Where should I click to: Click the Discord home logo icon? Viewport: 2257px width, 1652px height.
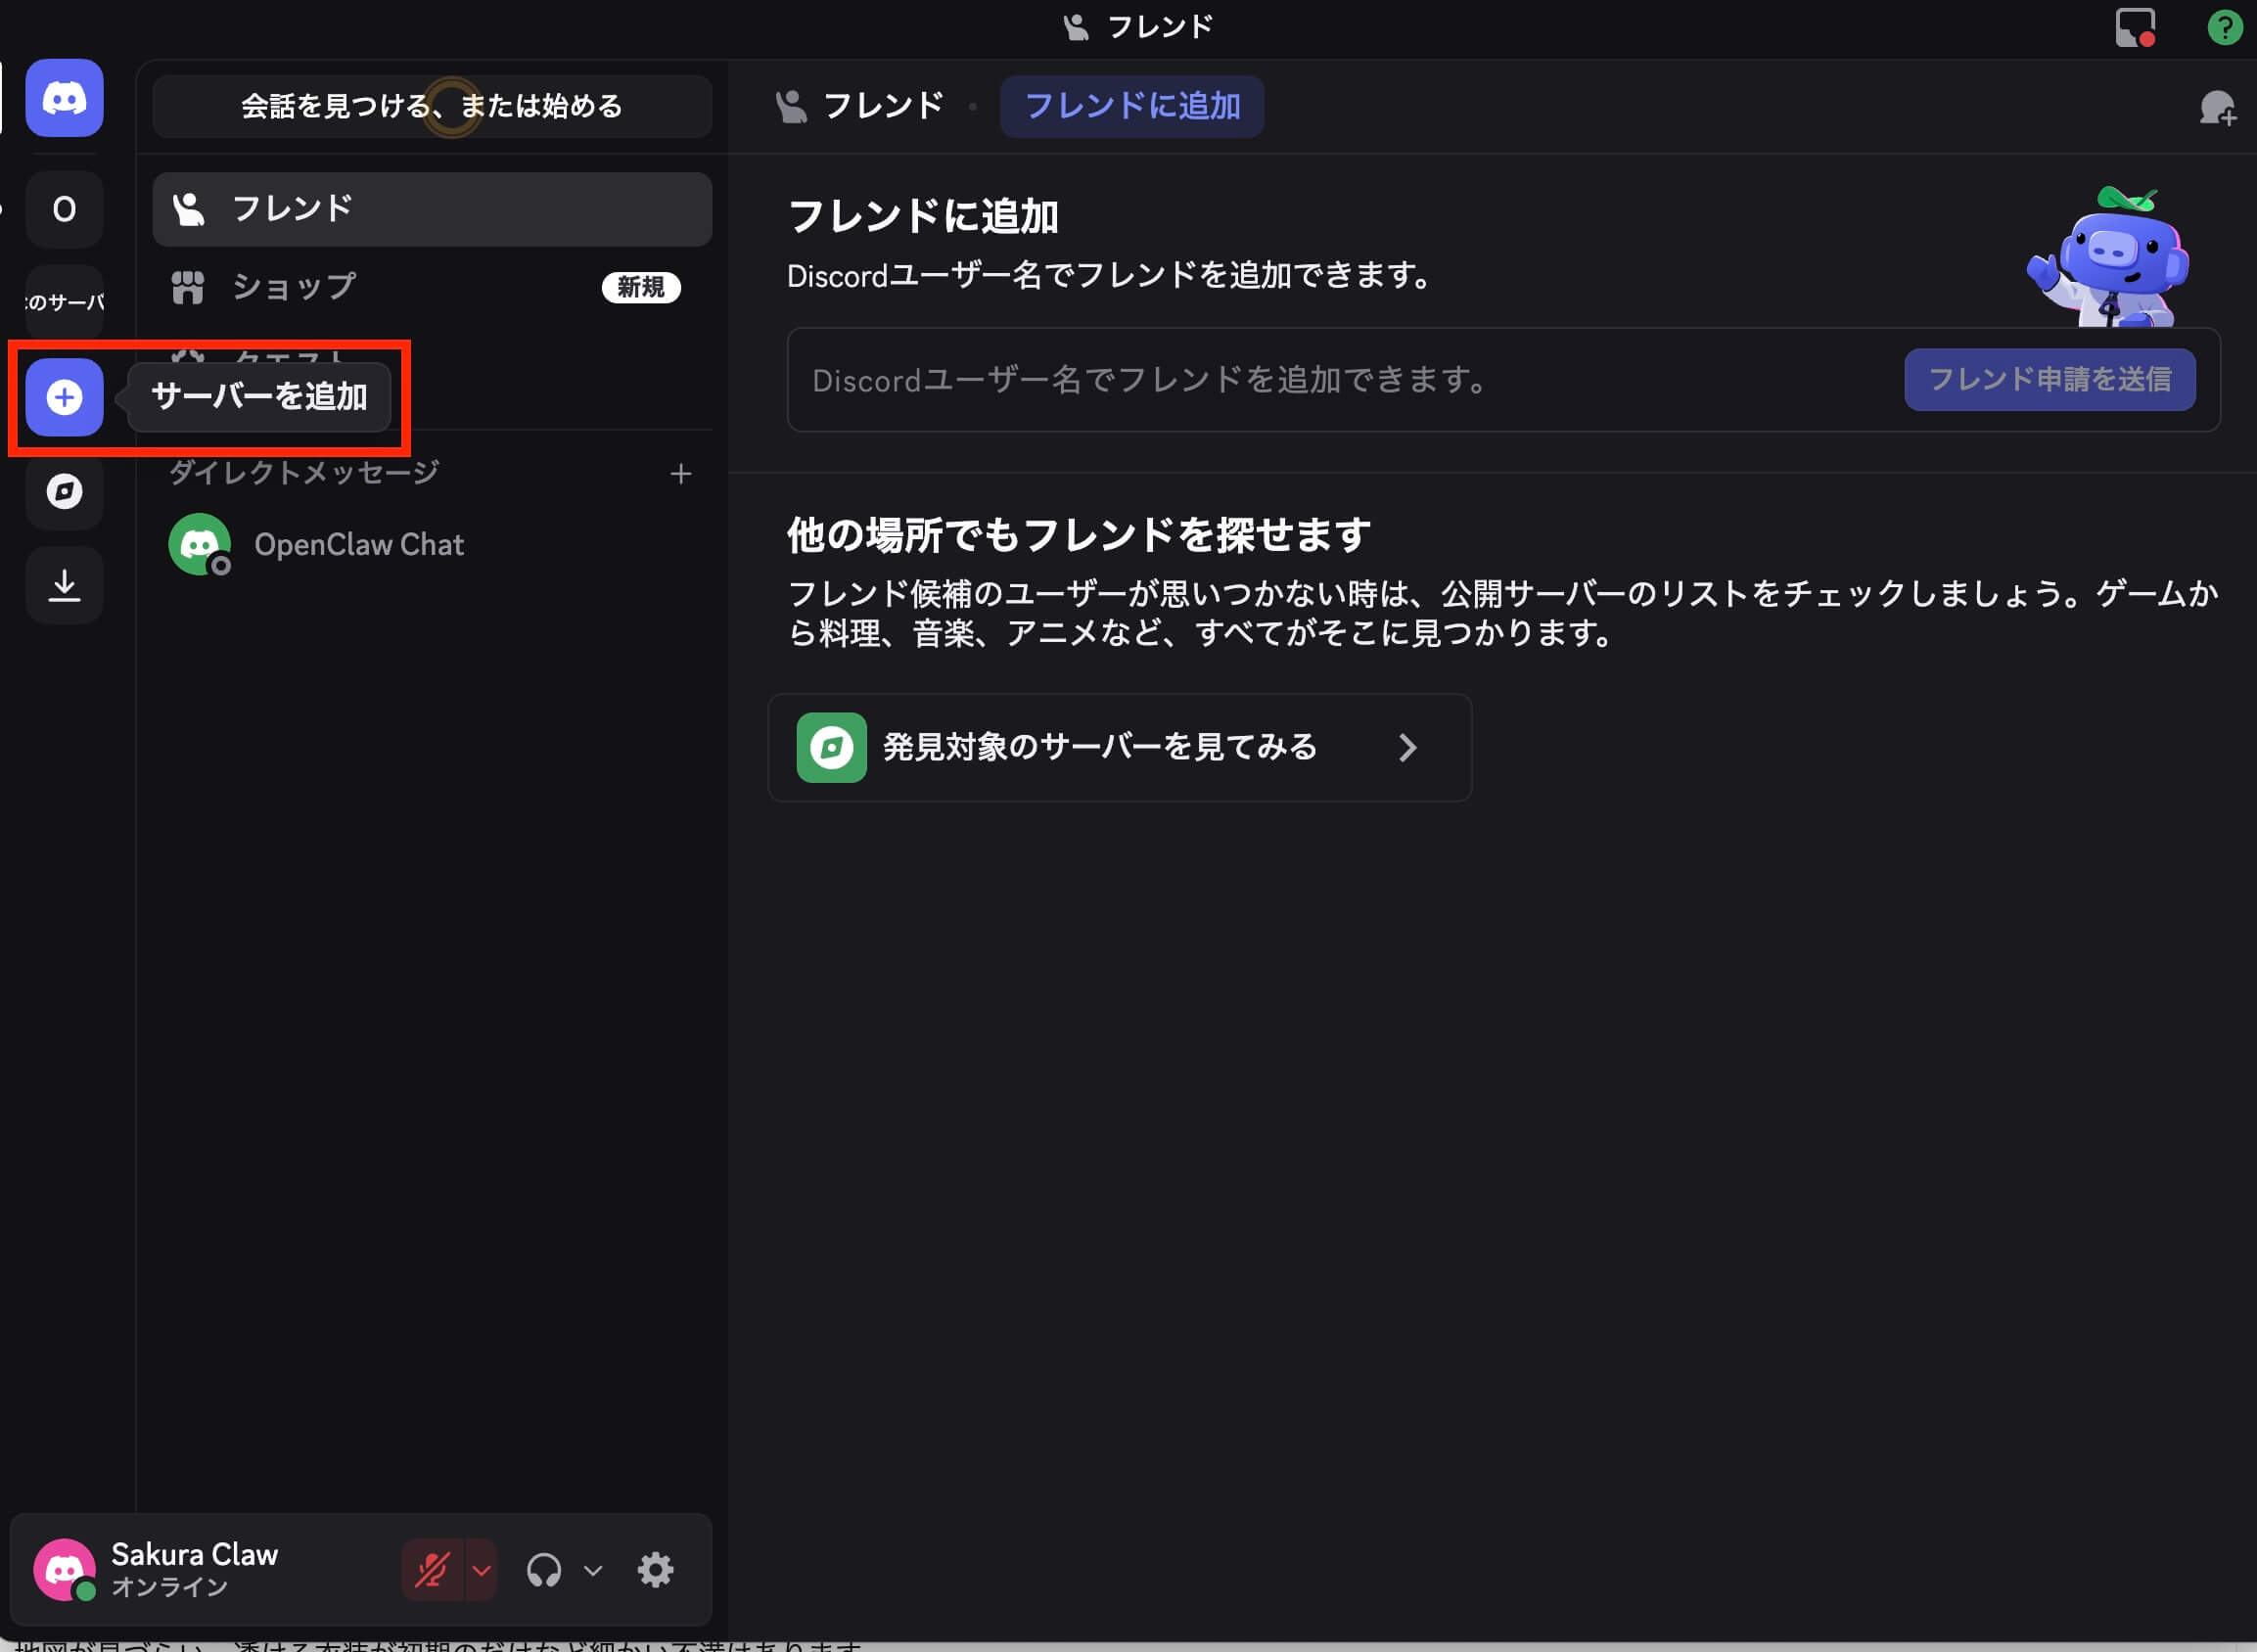[64, 98]
